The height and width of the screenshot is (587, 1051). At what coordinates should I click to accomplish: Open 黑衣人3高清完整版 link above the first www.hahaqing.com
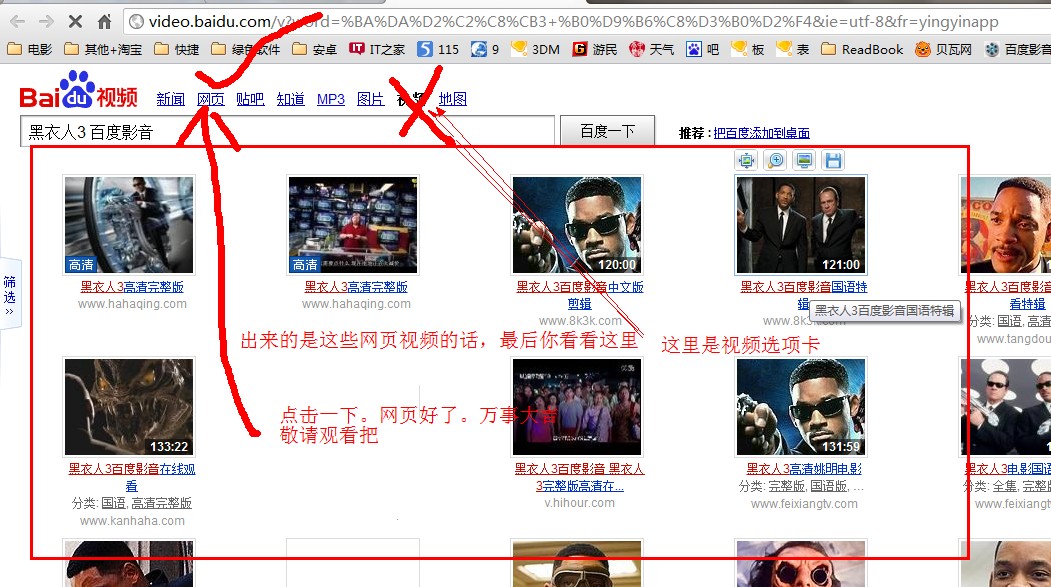coord(132,287)
